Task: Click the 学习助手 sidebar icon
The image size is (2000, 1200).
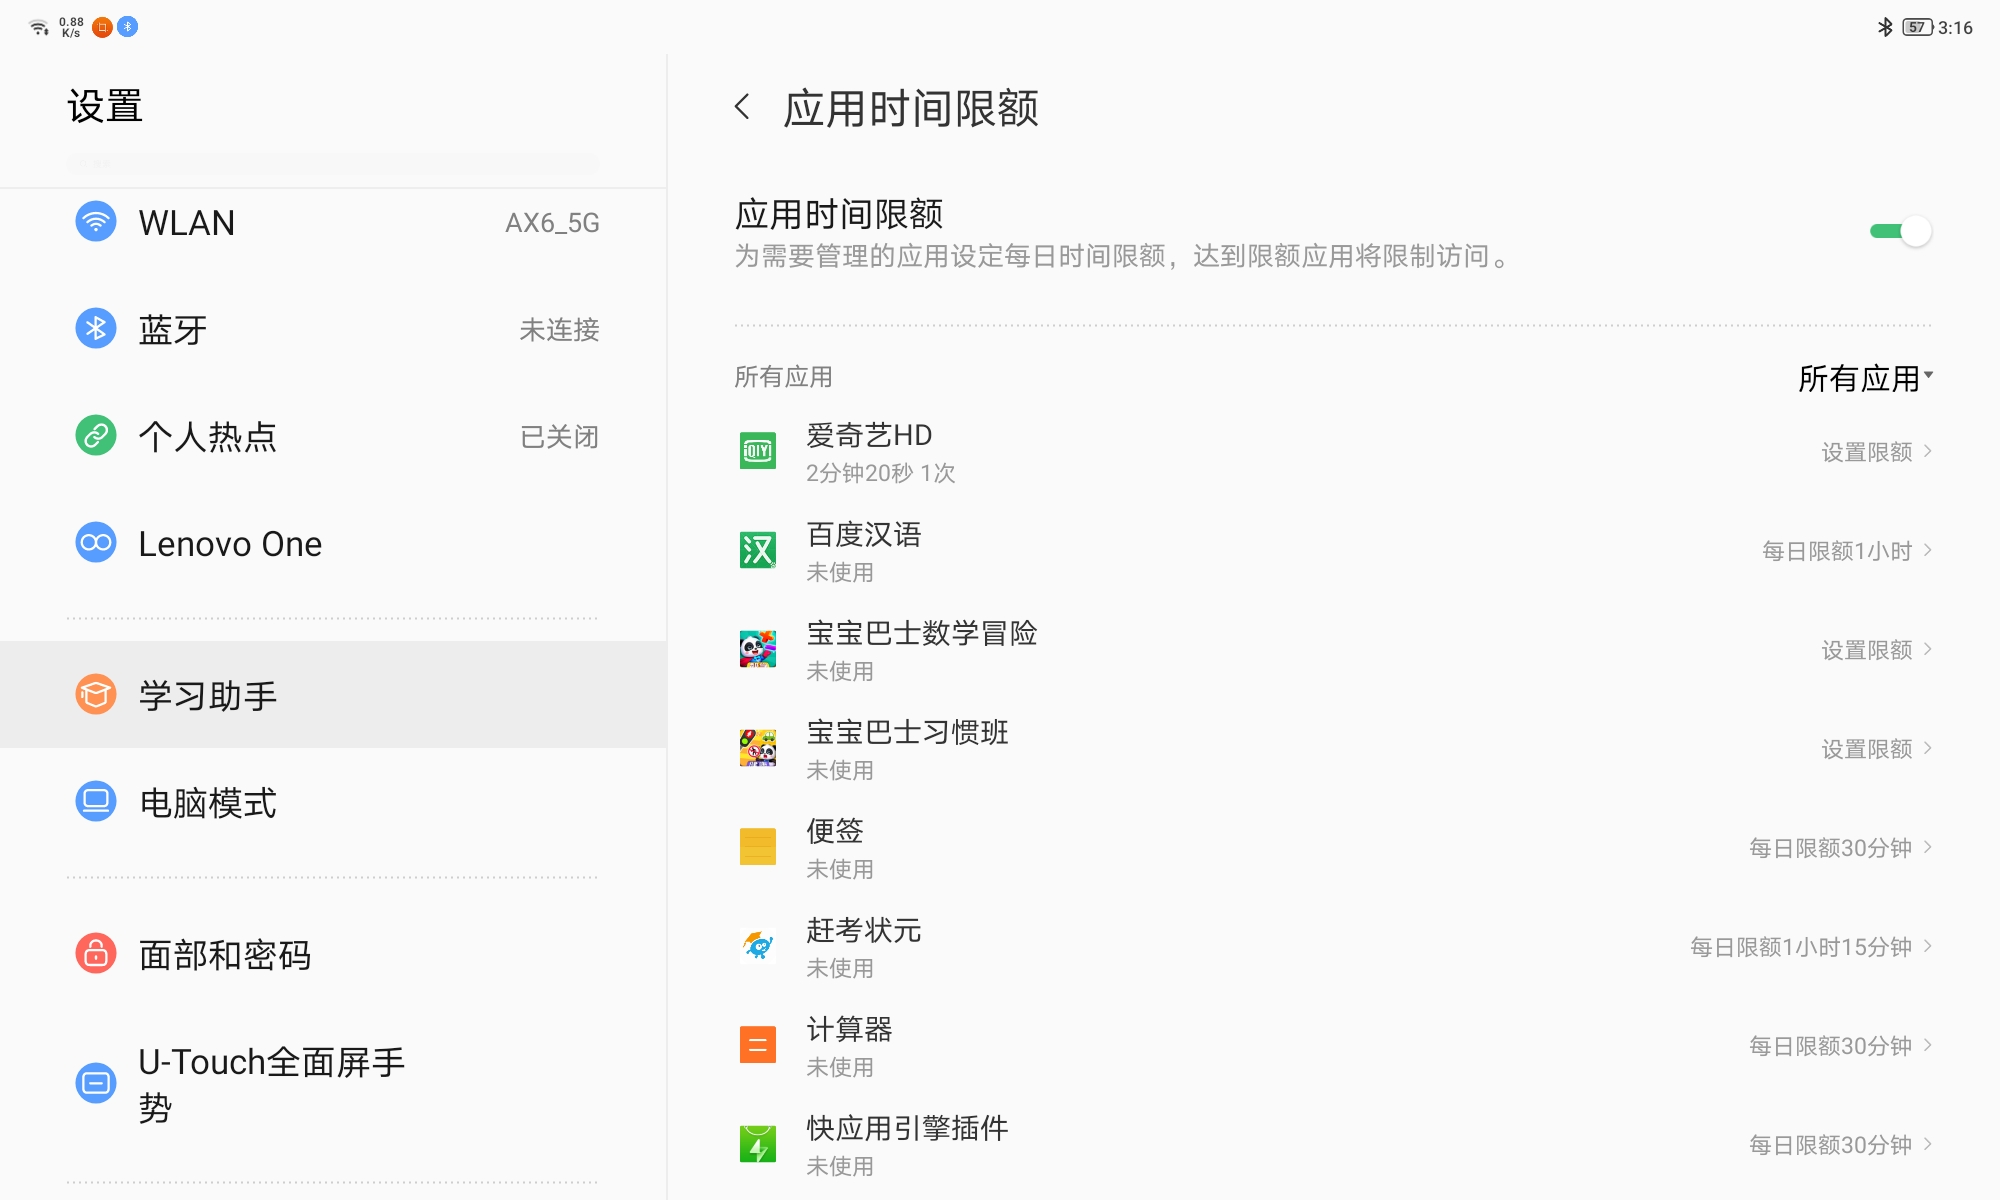Action: [x=96, y=695]
